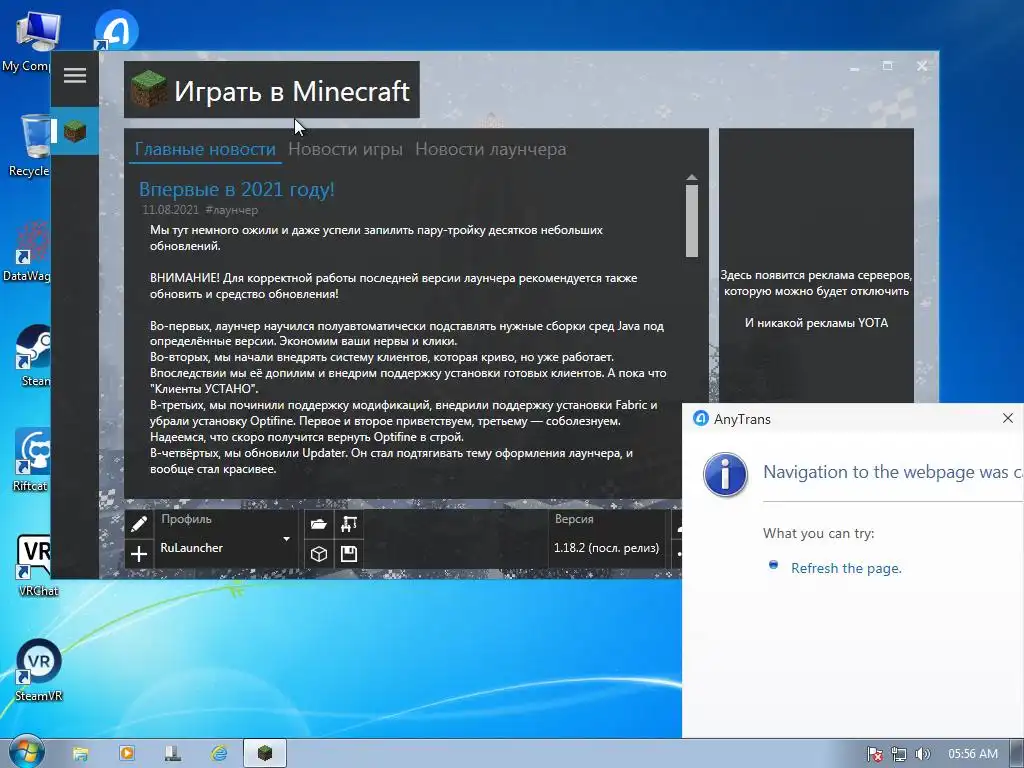
Task: Open the Riftcat desktop shortcut
Action: [31, 460]
